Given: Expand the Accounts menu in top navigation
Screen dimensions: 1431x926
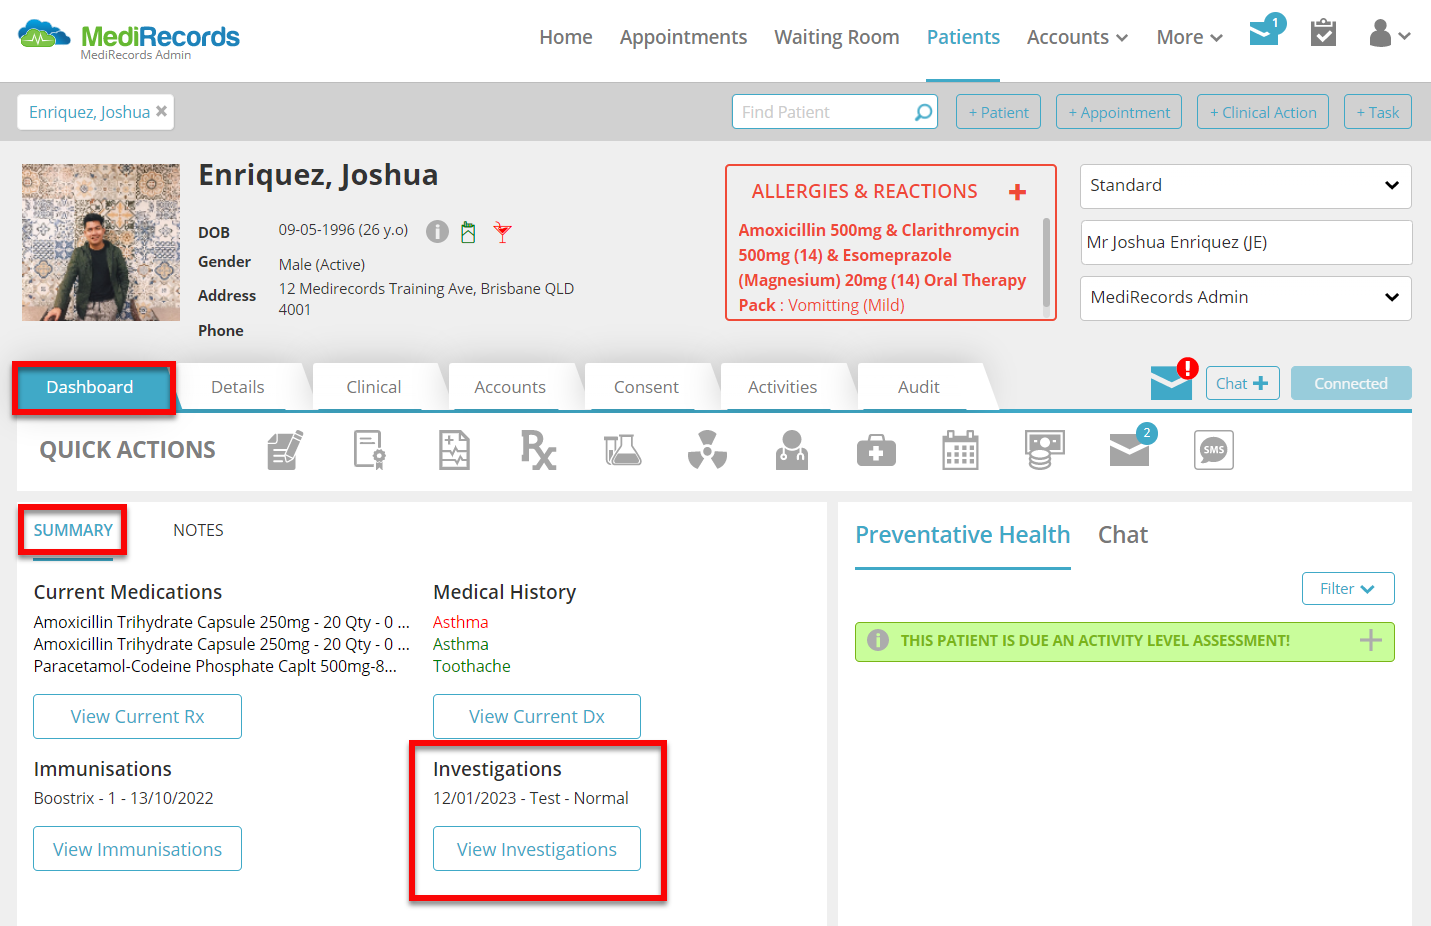Looking at the screenshot, I should pyautogui.click(x=1077, y=37).
